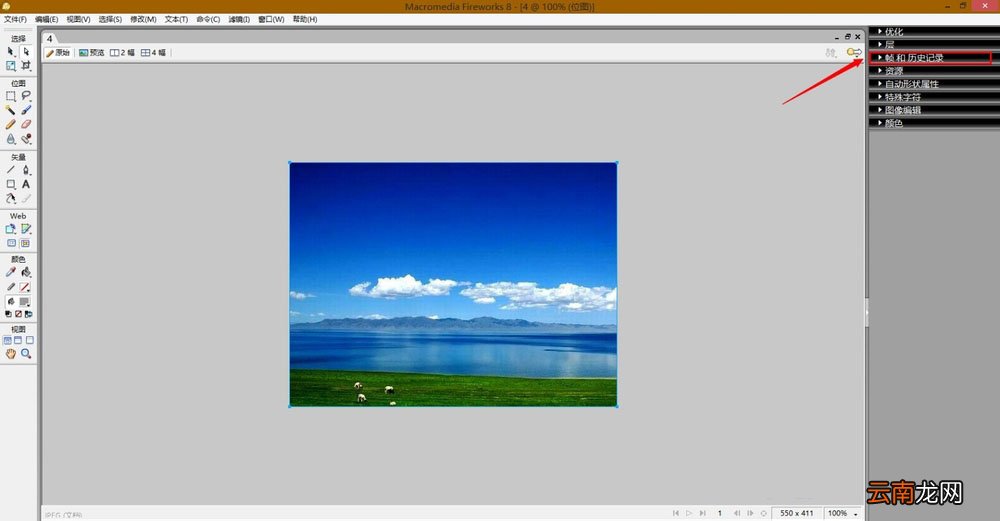The width and height of the screenshot is (1000, 521).
Task: Pick the Eraser tool
Action: 26,124
